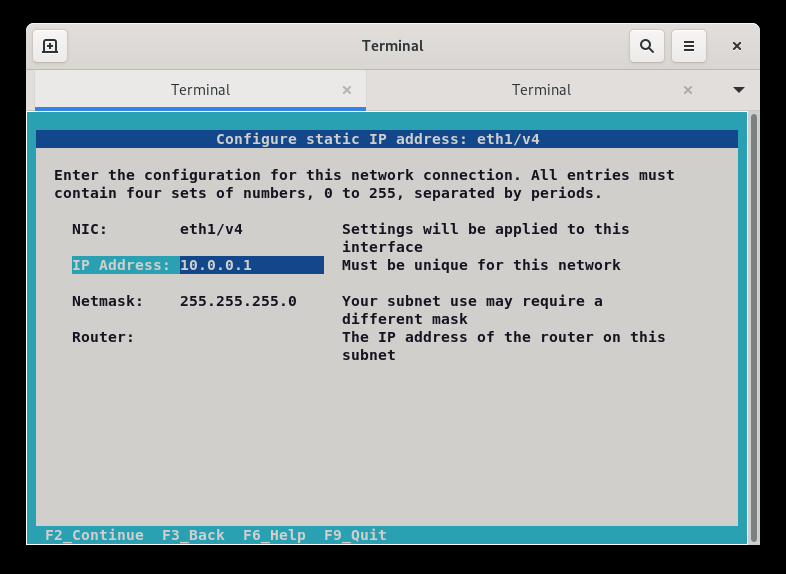Close the first Terminal tab

[x=347, y=90]
